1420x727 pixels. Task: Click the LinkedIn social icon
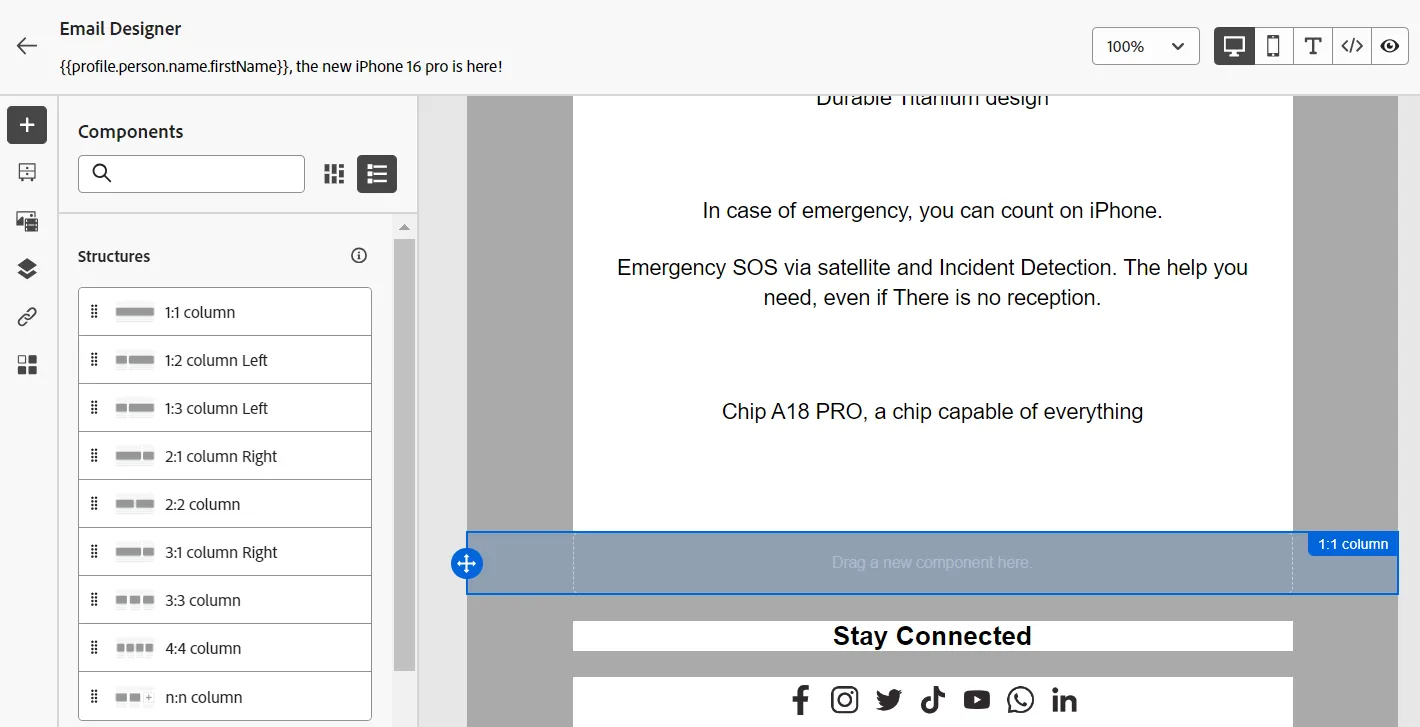click(x=1065, y=700)
